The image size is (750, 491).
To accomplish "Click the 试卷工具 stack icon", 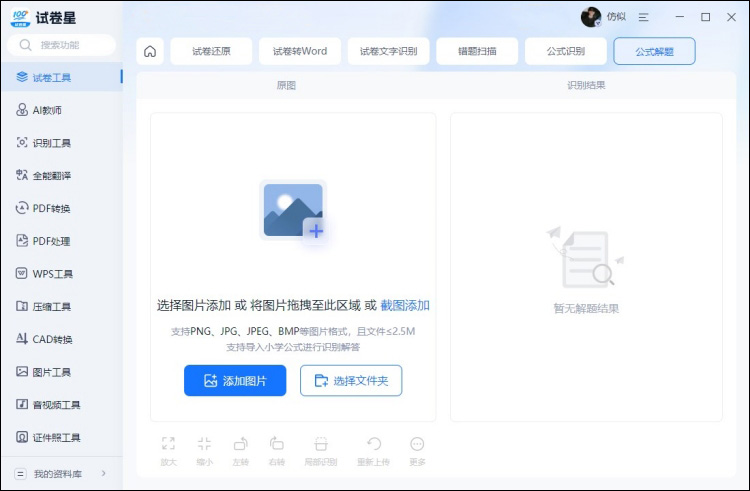I will point(22,76).
